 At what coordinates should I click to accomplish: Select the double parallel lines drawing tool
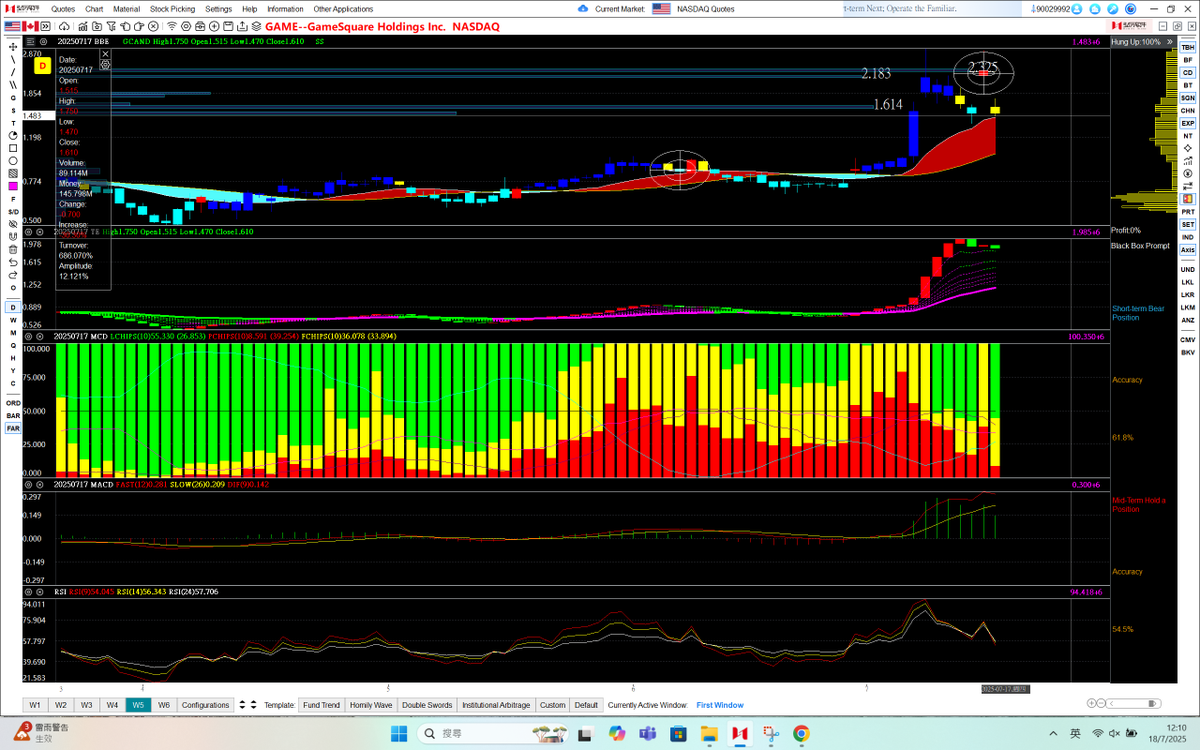[13, 85]
